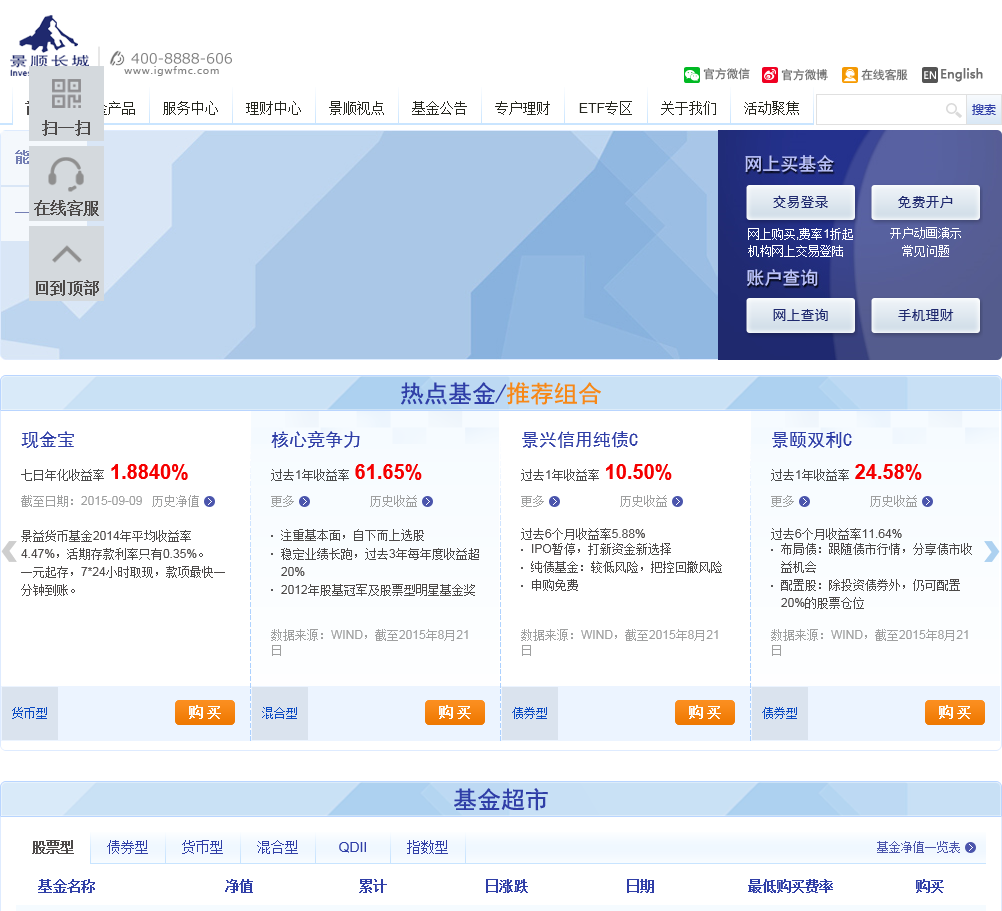The width and height of the screenshot is (1002, 911).
Task: Select the 混合型 fund tab
Action: pos(277,848)
